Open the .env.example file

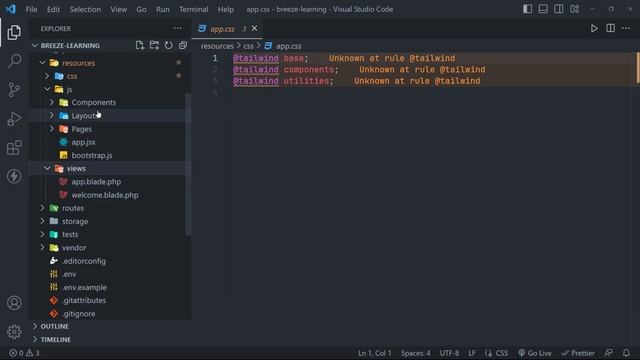click(84, 287)
